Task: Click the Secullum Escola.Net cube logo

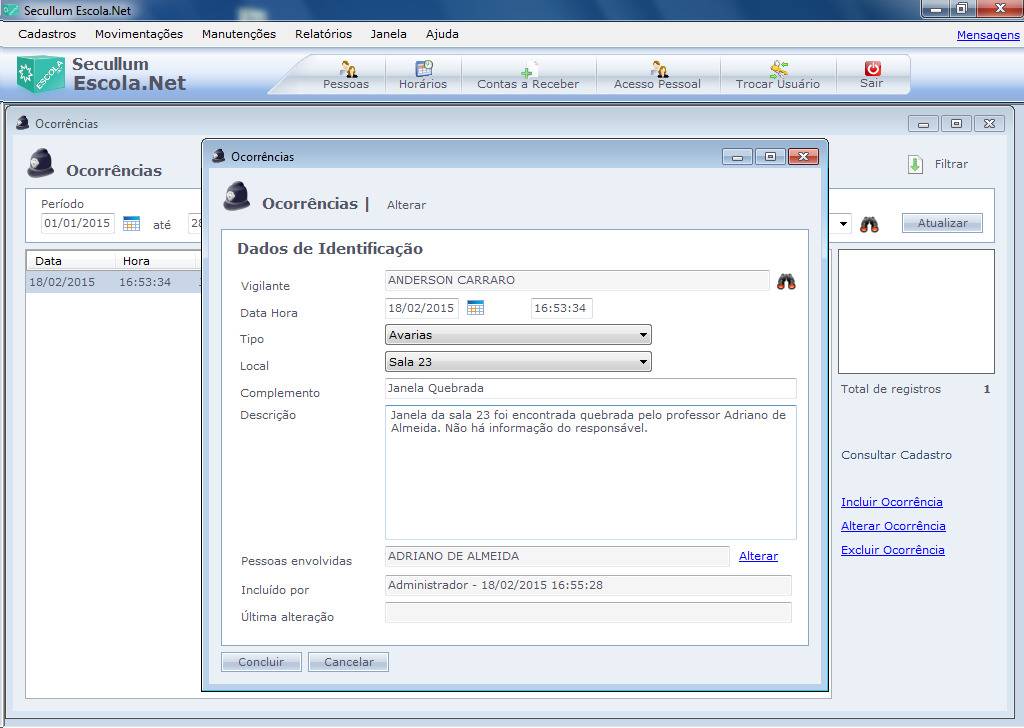Action: 40,74
